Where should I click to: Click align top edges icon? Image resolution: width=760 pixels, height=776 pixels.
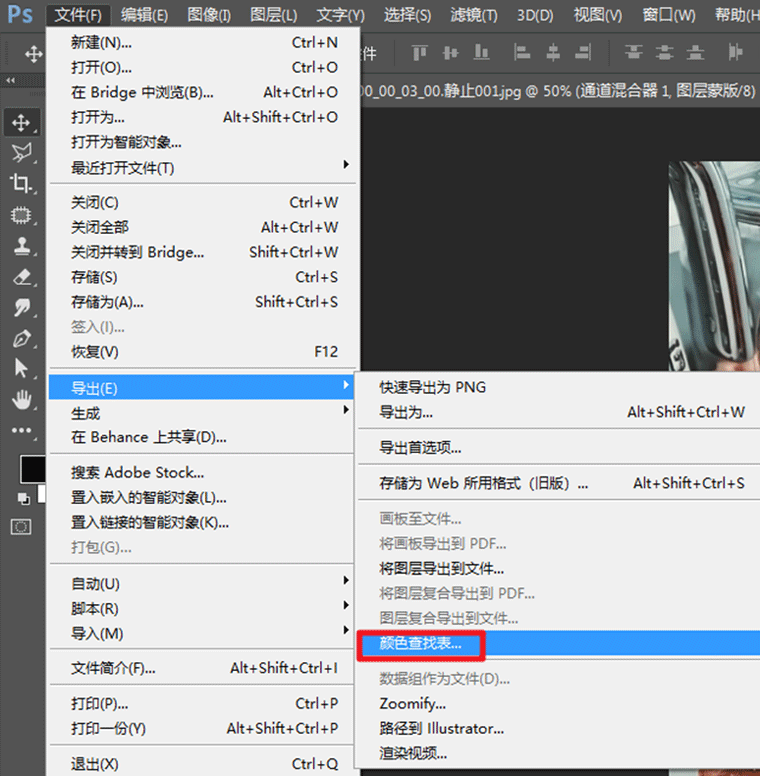tap(420, 52)
